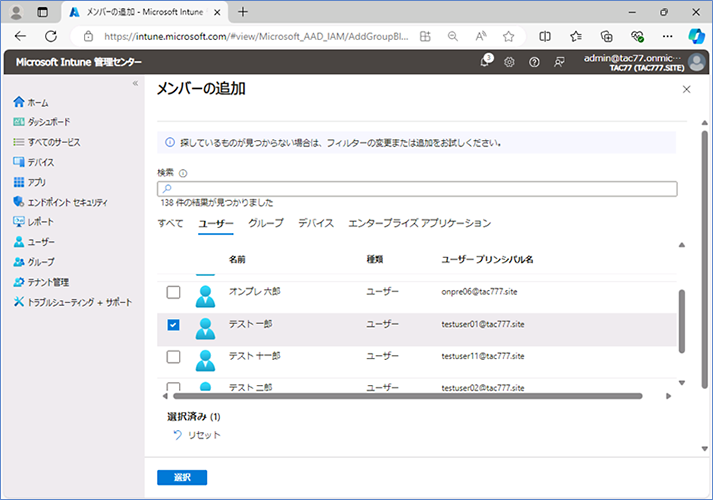Check the box for オンプレ 六郎

click(x=173, y=292)
